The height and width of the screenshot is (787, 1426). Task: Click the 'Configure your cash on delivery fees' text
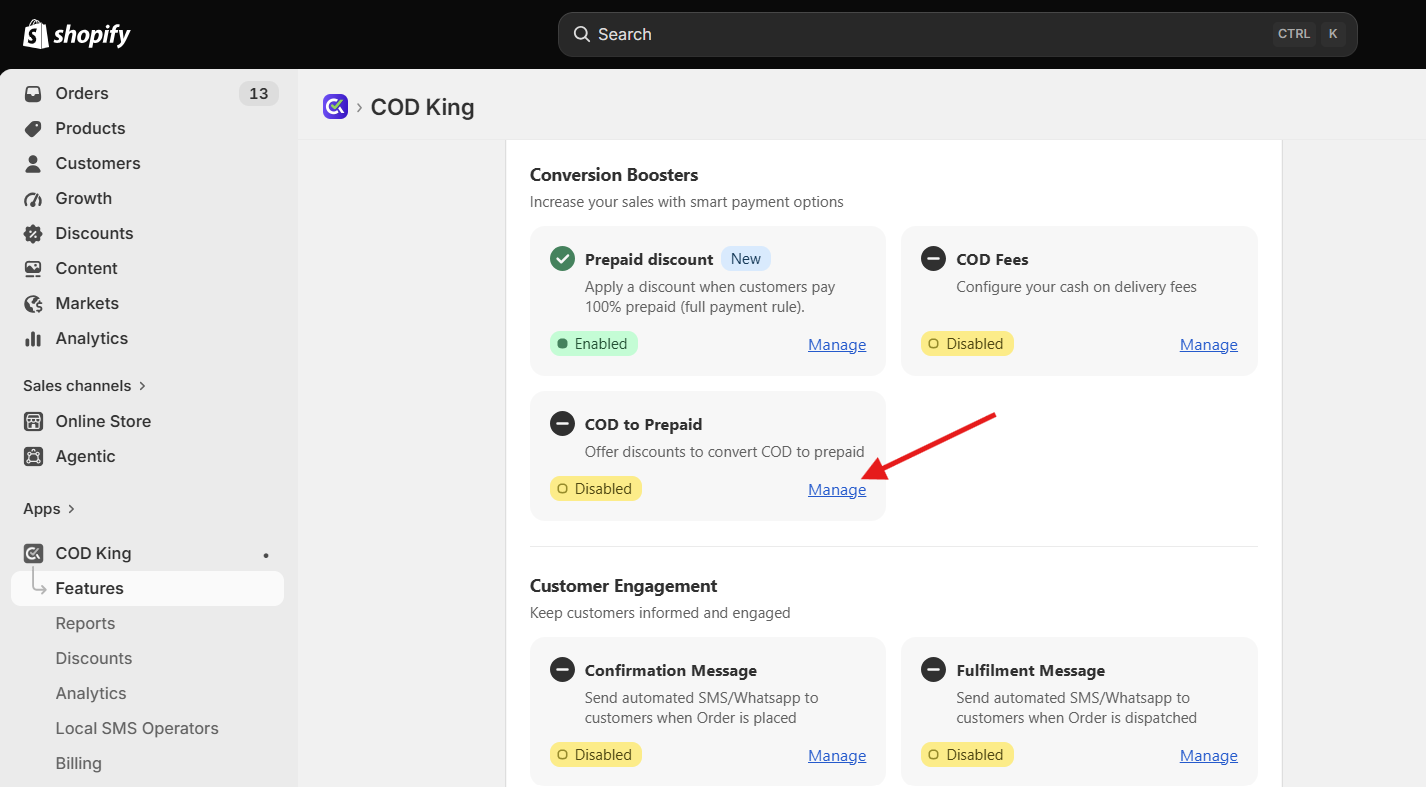tap(1076, 287)
